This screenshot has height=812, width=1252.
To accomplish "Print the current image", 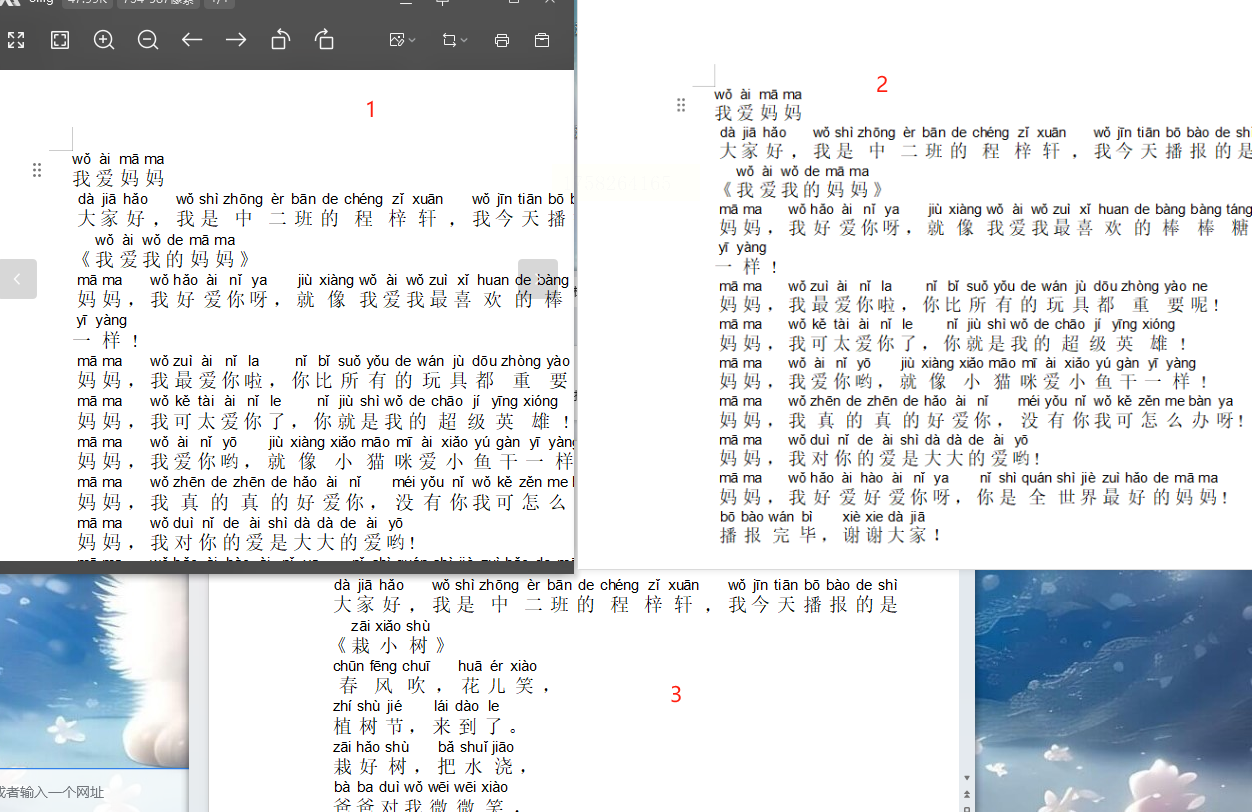I will (502, 40).
